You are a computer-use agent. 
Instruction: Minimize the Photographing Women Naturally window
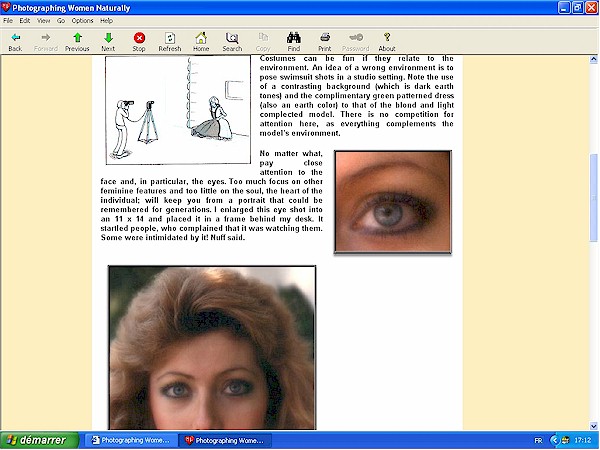[x=564, y=7]
